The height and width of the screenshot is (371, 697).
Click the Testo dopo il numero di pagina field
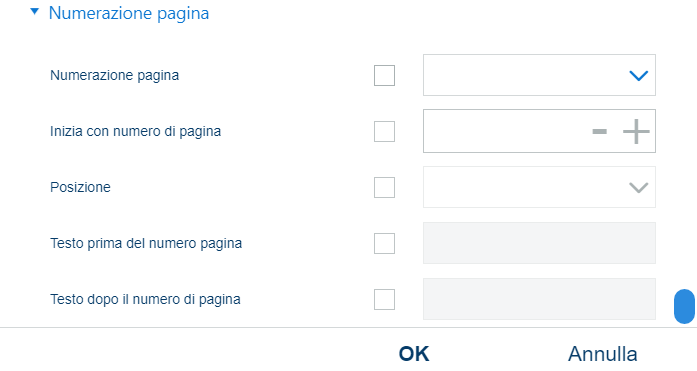[x=539, y=299]
